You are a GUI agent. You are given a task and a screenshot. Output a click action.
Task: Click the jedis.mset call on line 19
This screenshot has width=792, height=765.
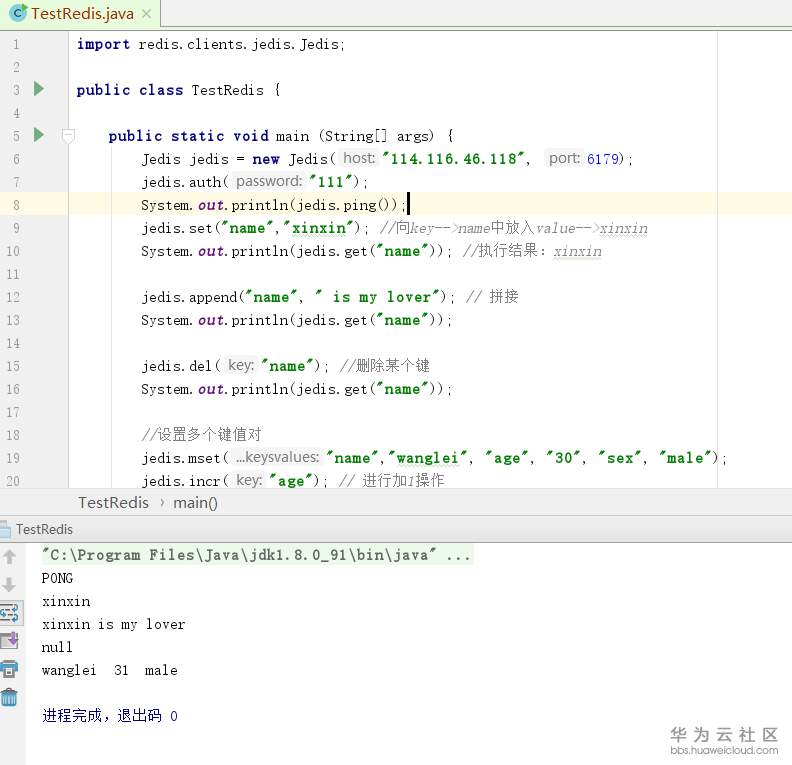[x=434, y=458]
